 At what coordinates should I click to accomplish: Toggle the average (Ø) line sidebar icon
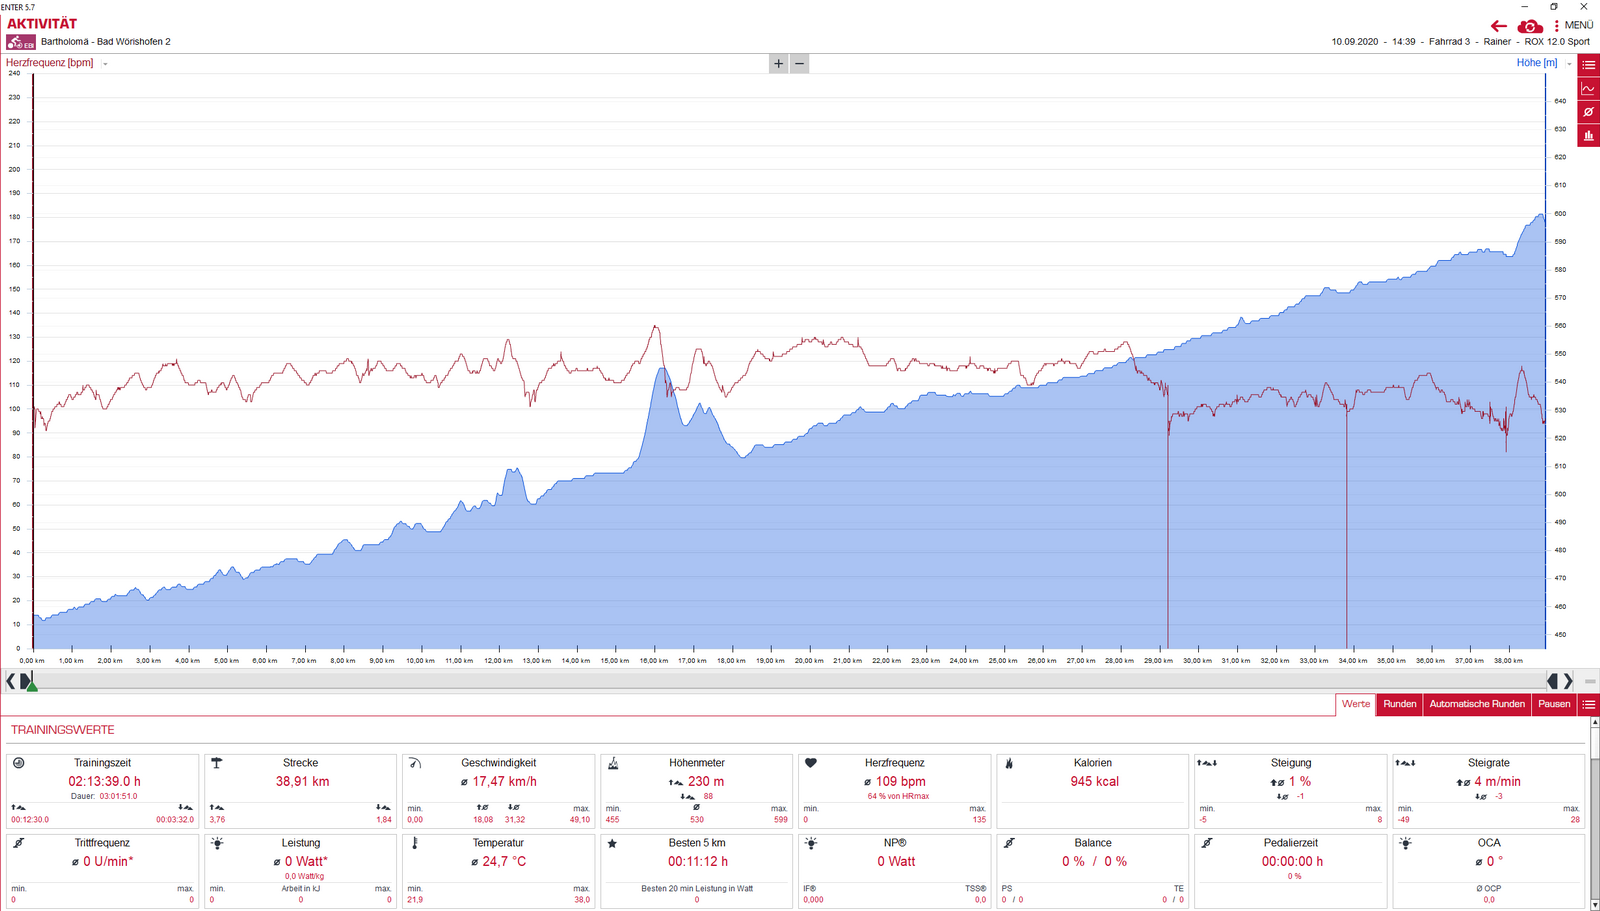click(x=1588, y=112)
